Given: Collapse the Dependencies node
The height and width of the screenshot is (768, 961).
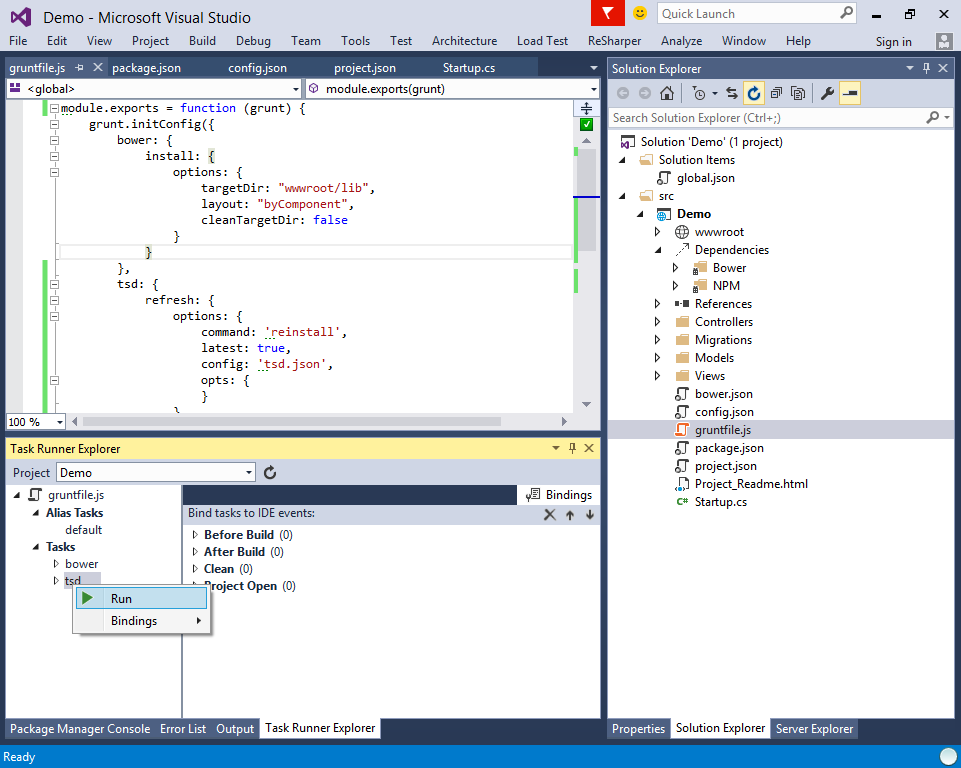Looking at the screenshot, I should (x=658, y=250).
